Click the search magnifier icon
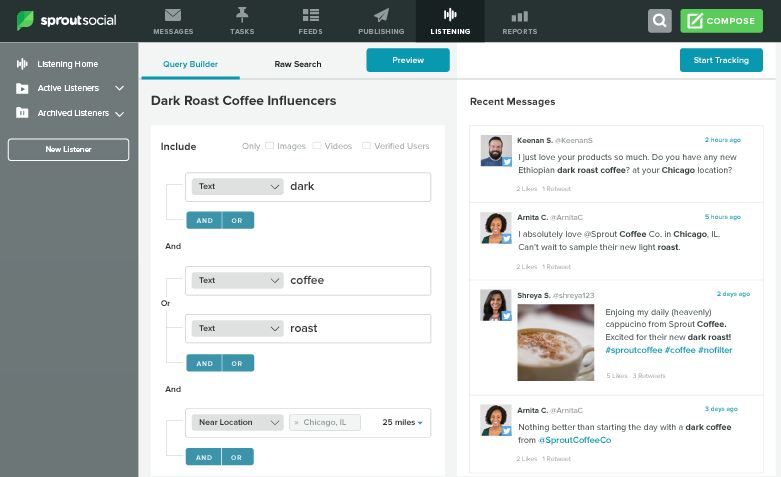 pos(659,21)
